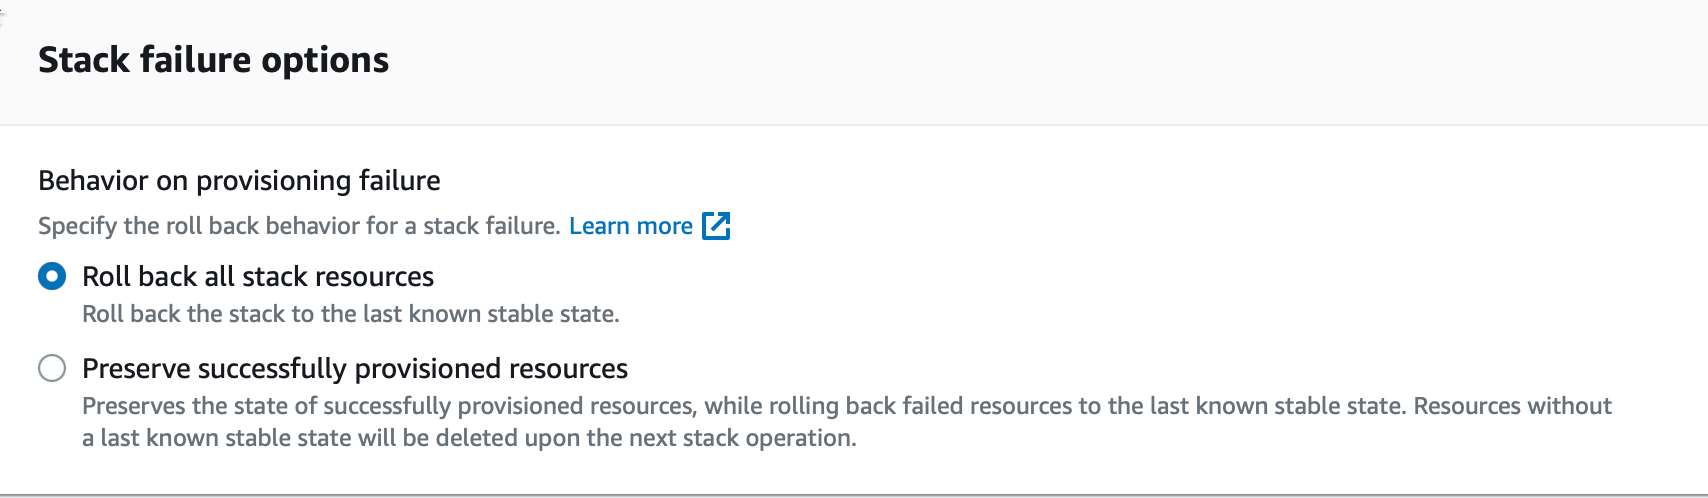This screenshot has width=1708, height=498.
Task: Click the 'Roll back all stack resources' label text
Action: pyautogui.click(x=258, y=276)
